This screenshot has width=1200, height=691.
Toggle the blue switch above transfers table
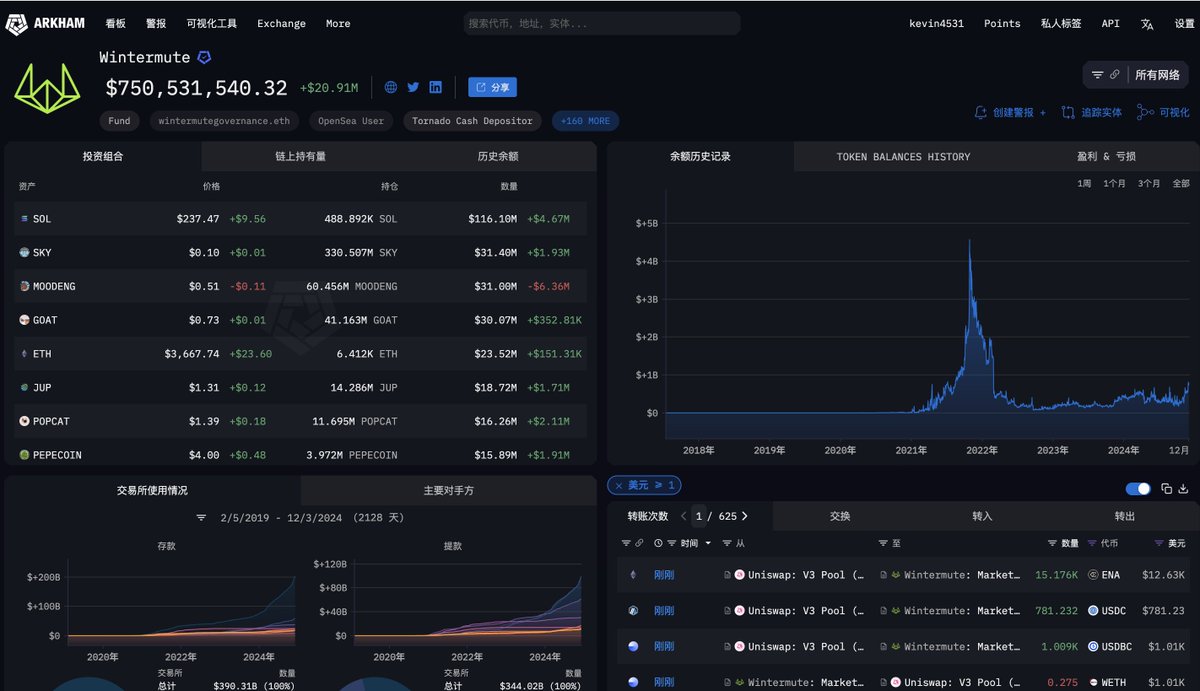1138,489
